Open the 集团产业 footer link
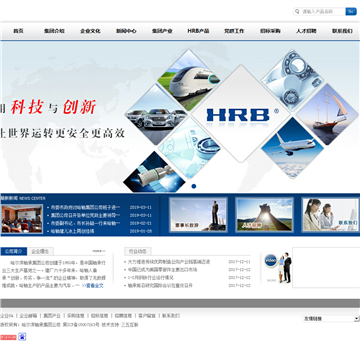 click(x=52, y=316)
